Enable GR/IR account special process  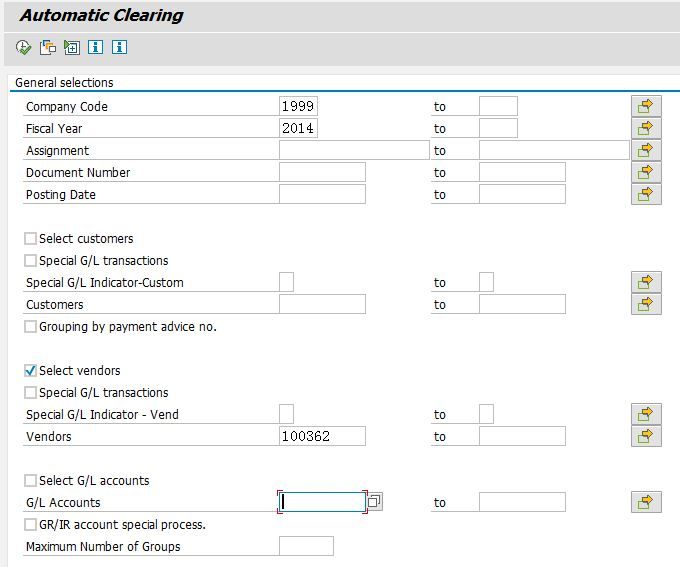[x=30, y=524]
